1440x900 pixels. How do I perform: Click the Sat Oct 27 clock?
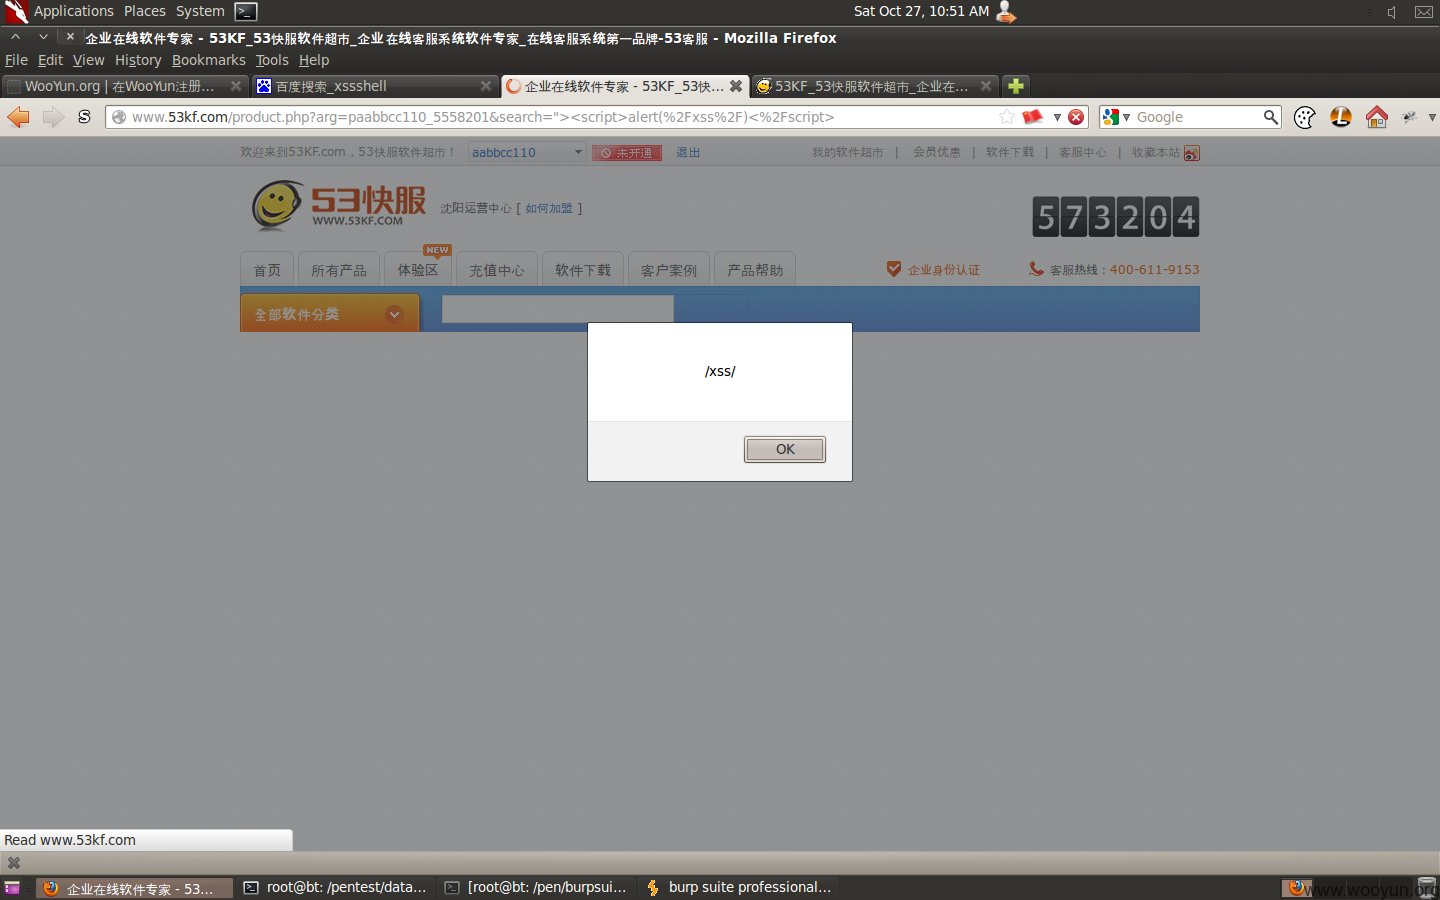[x=921, y=11]
